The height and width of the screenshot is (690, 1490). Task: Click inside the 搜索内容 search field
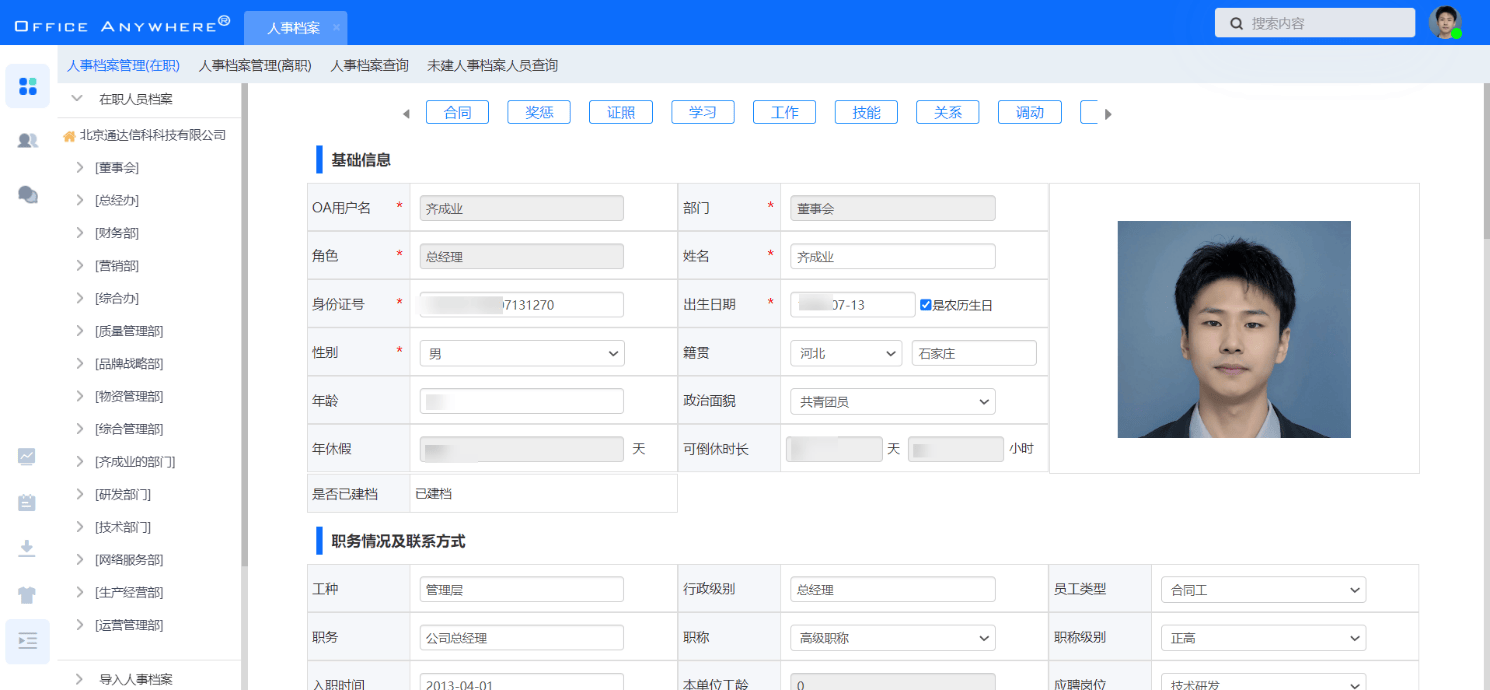pyautogui.click(x=1314, y=22)
